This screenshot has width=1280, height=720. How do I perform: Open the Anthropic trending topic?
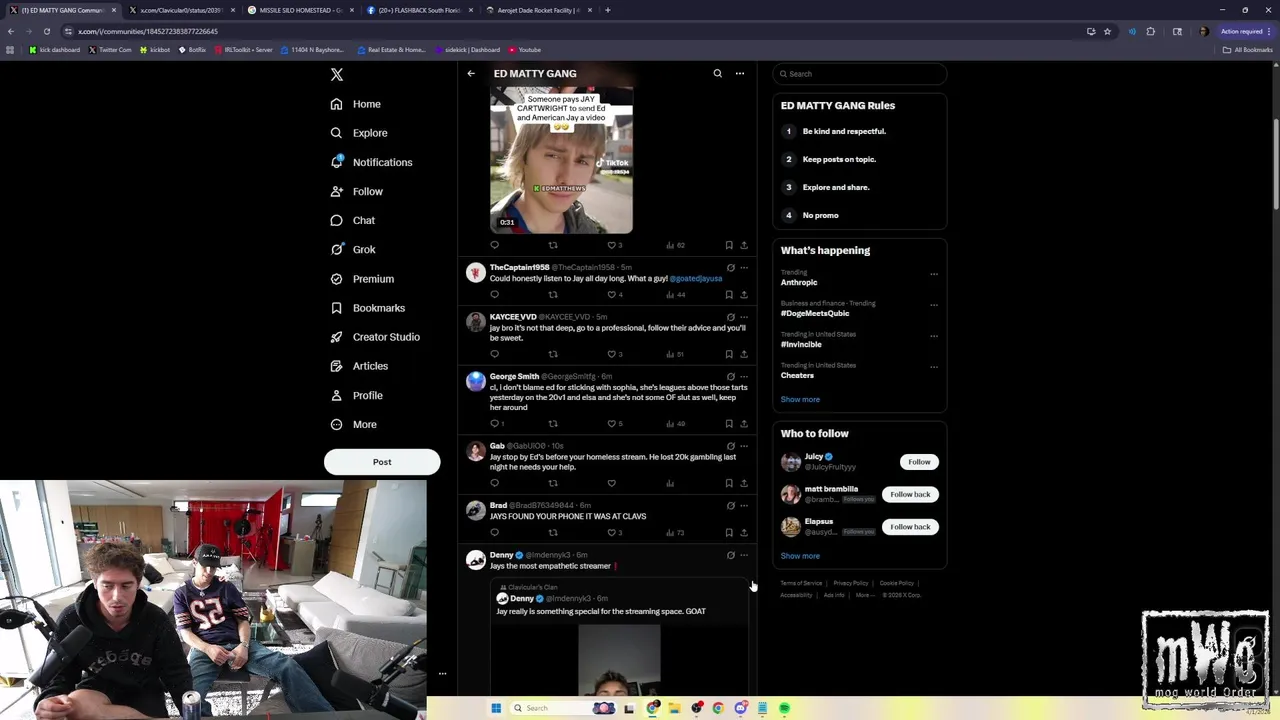point(799,283)
